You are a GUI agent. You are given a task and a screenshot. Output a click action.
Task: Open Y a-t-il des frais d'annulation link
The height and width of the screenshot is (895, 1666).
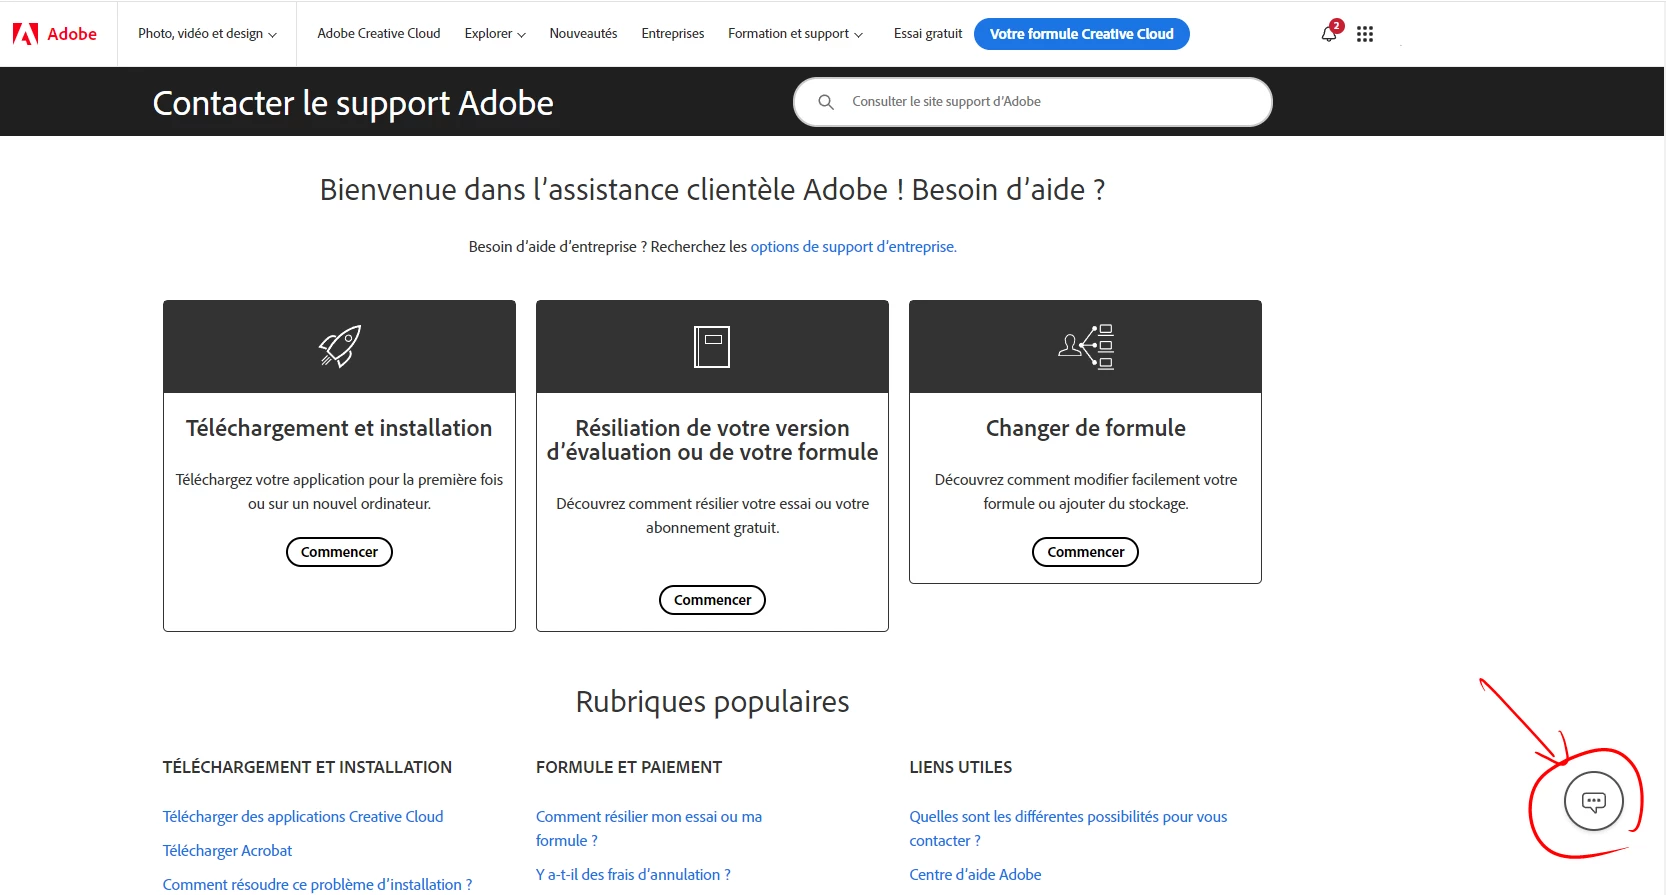click(x=633, y=875)
